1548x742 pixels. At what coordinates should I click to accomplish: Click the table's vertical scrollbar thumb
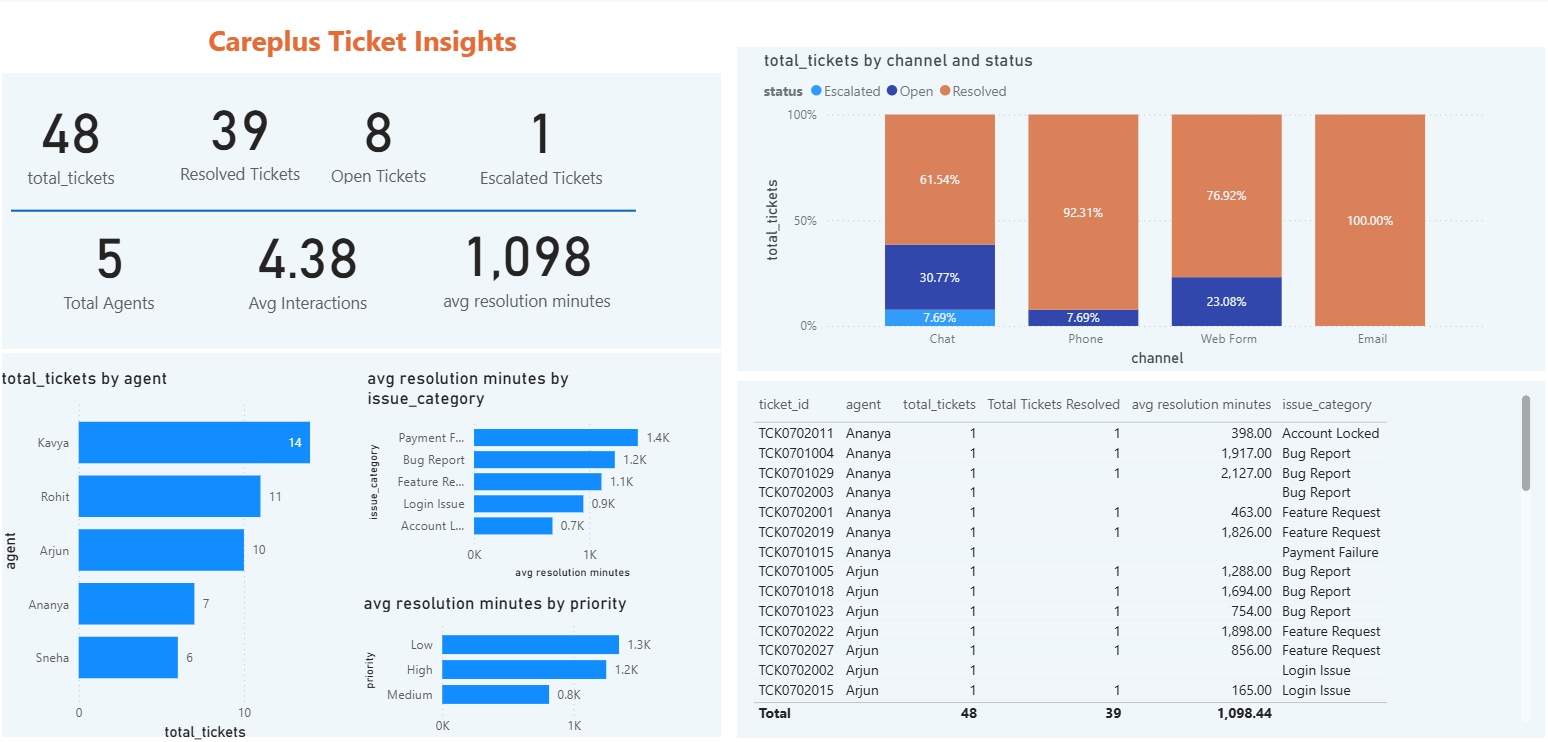coord(1525,443)
